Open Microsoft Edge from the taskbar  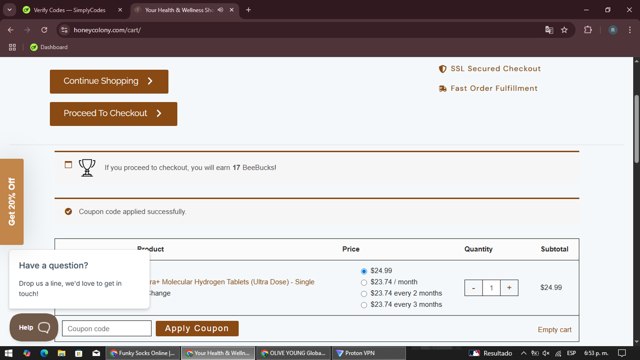click(x=44, y=353)
